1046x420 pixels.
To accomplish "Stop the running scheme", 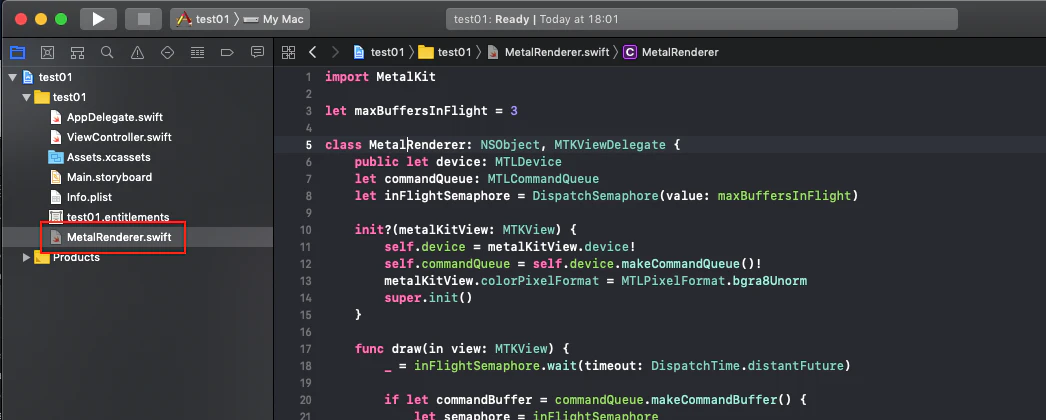I will (x=143, y=19).
